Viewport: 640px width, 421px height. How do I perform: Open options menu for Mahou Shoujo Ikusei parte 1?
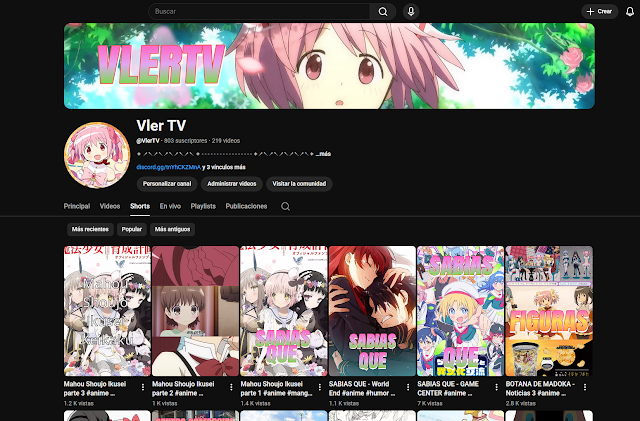[x=320, y=387]
